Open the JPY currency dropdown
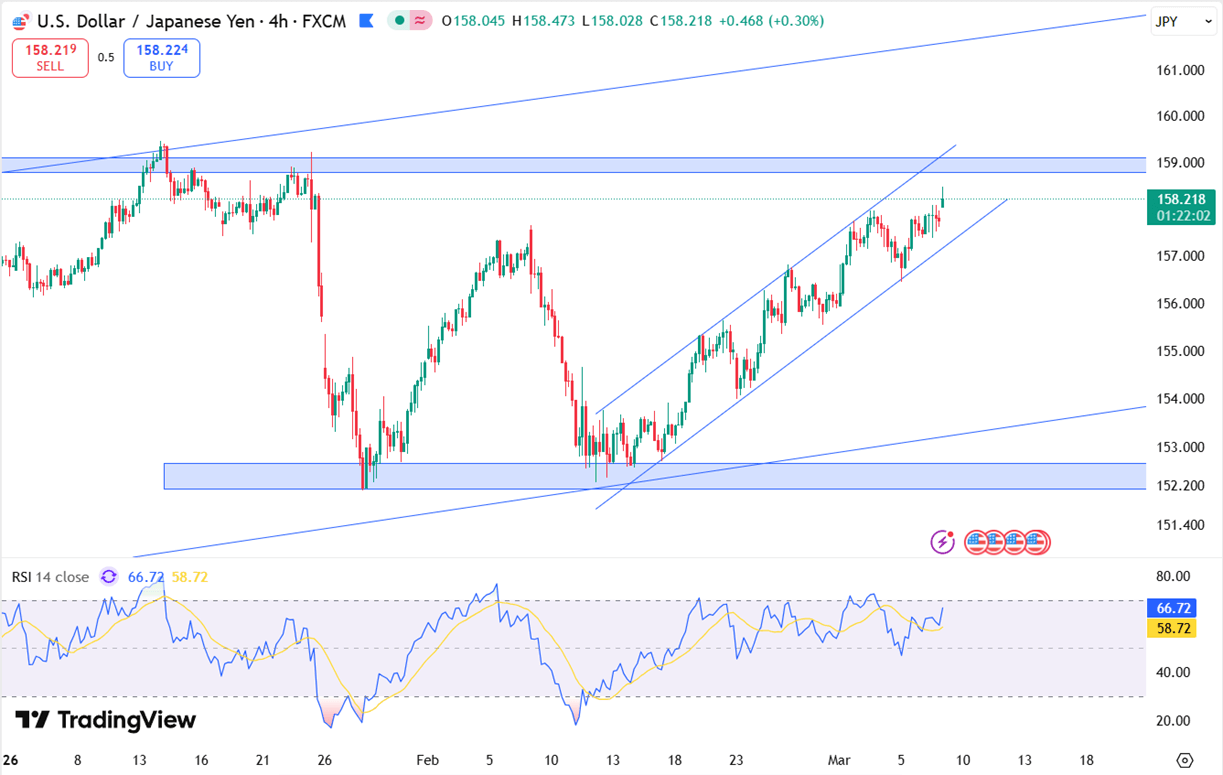Screen dimensions: 1223x775 pos(1183,21)
